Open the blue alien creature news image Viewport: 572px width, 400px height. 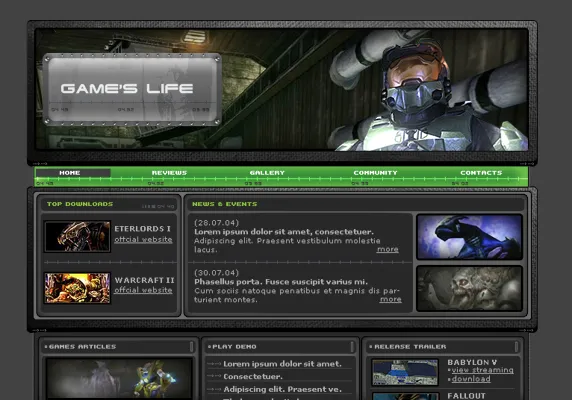[x=469, y=237]
